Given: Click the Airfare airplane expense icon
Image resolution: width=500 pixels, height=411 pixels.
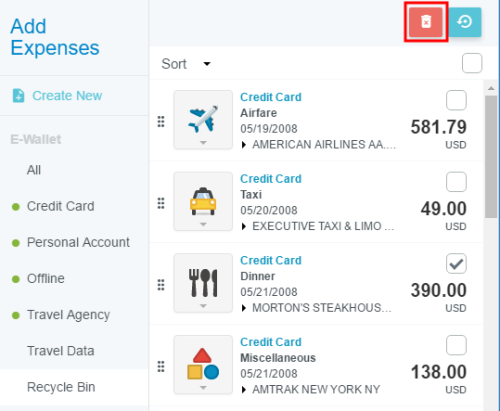Looking at the screenshot, I should coord(203,119).
